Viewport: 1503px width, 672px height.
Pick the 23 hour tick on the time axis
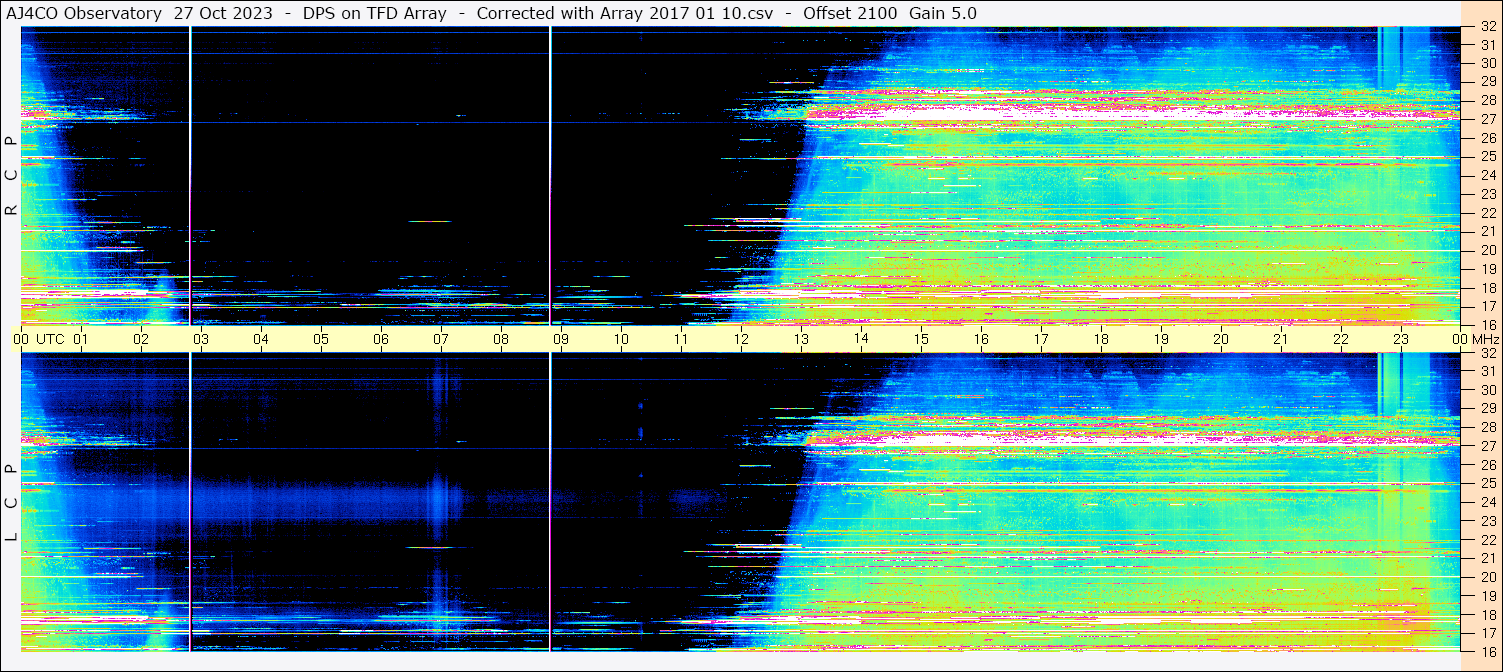pos(1401,339)
